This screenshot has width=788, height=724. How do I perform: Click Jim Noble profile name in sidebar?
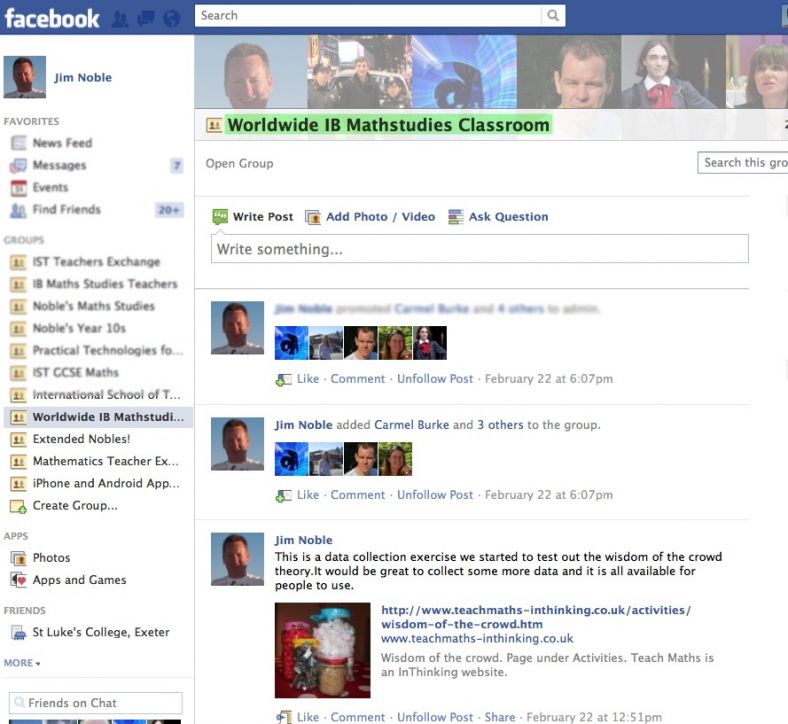point(83,77)
